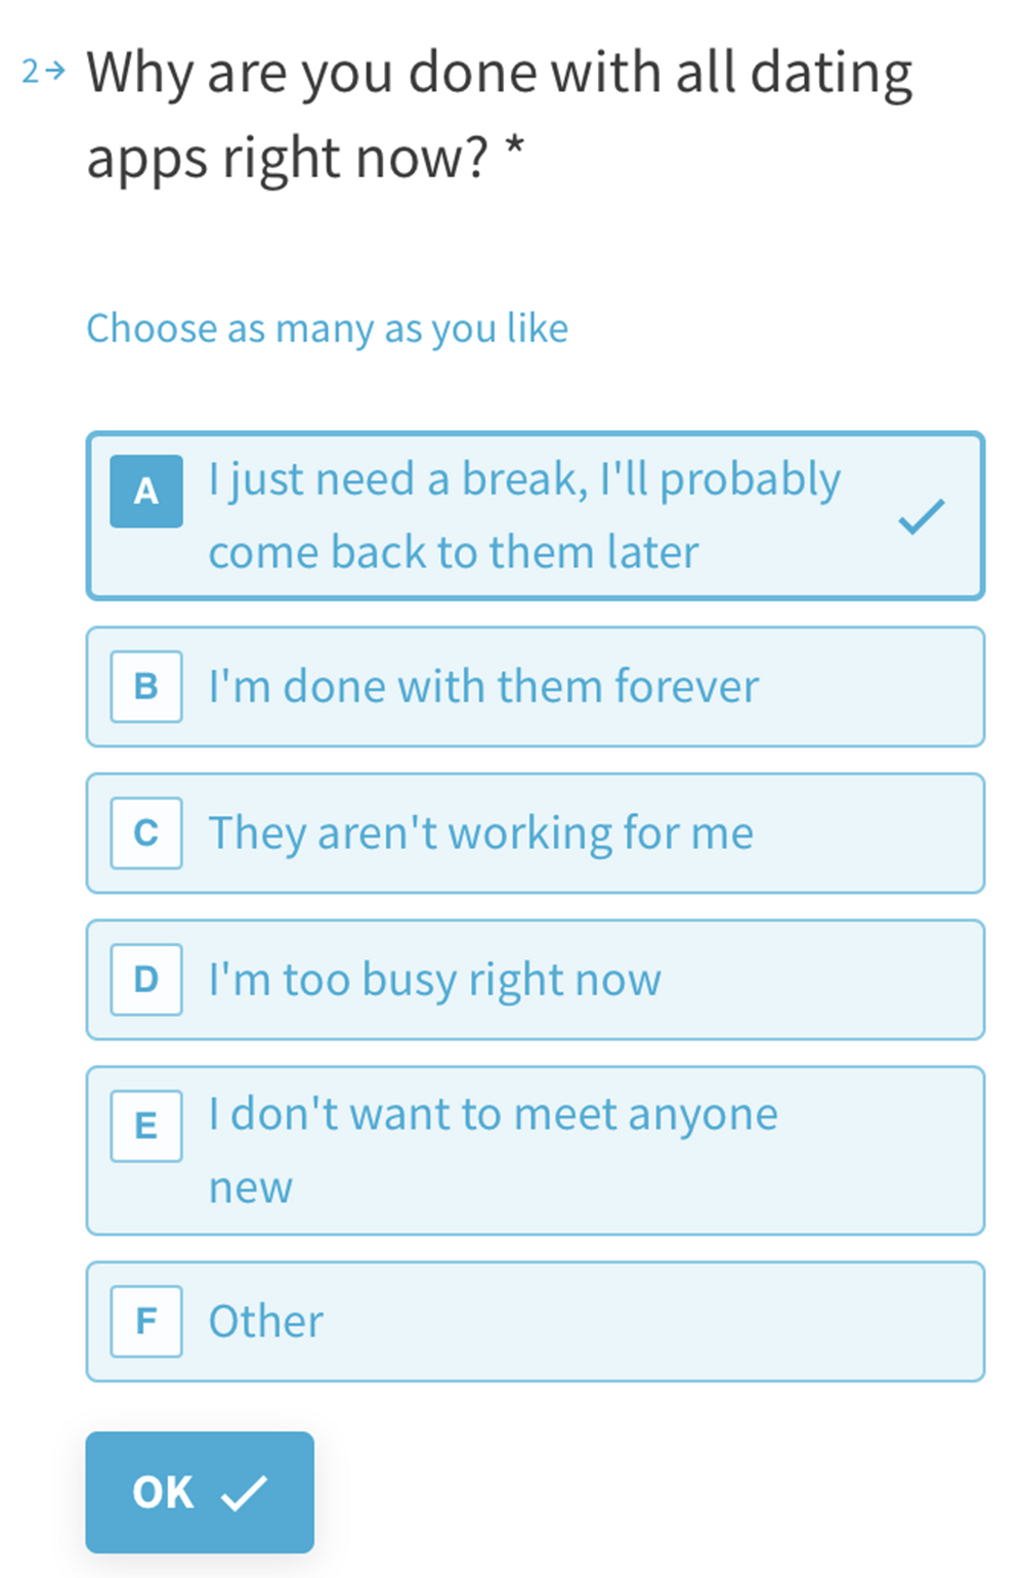Click the "Why are you done" question heading
The height and width of the screenshot is (1578, 1024).
(x=498, y=114)
